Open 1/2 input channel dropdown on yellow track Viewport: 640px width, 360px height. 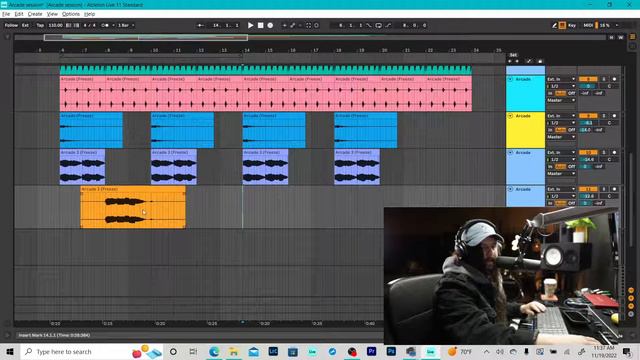point(561,123)
